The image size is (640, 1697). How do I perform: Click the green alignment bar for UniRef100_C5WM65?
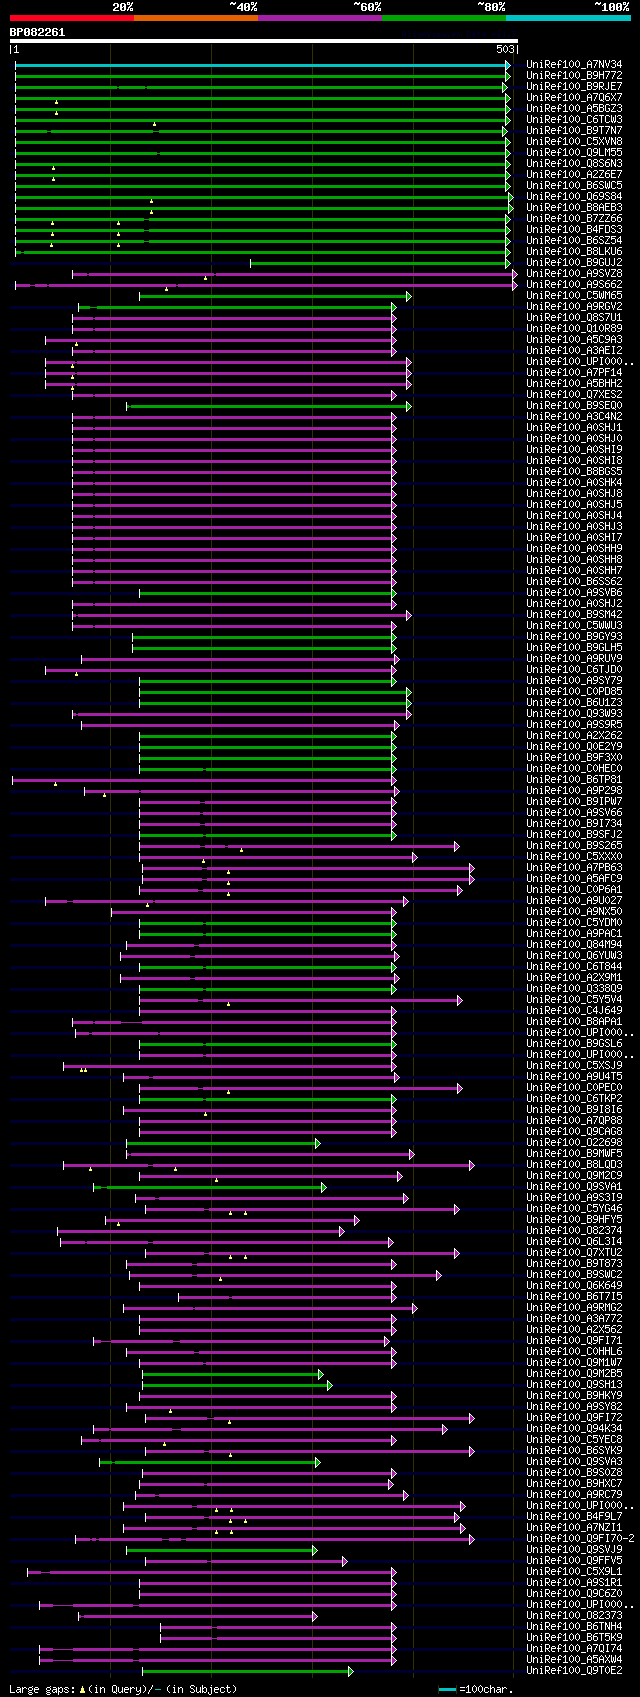tap(275, 296)
